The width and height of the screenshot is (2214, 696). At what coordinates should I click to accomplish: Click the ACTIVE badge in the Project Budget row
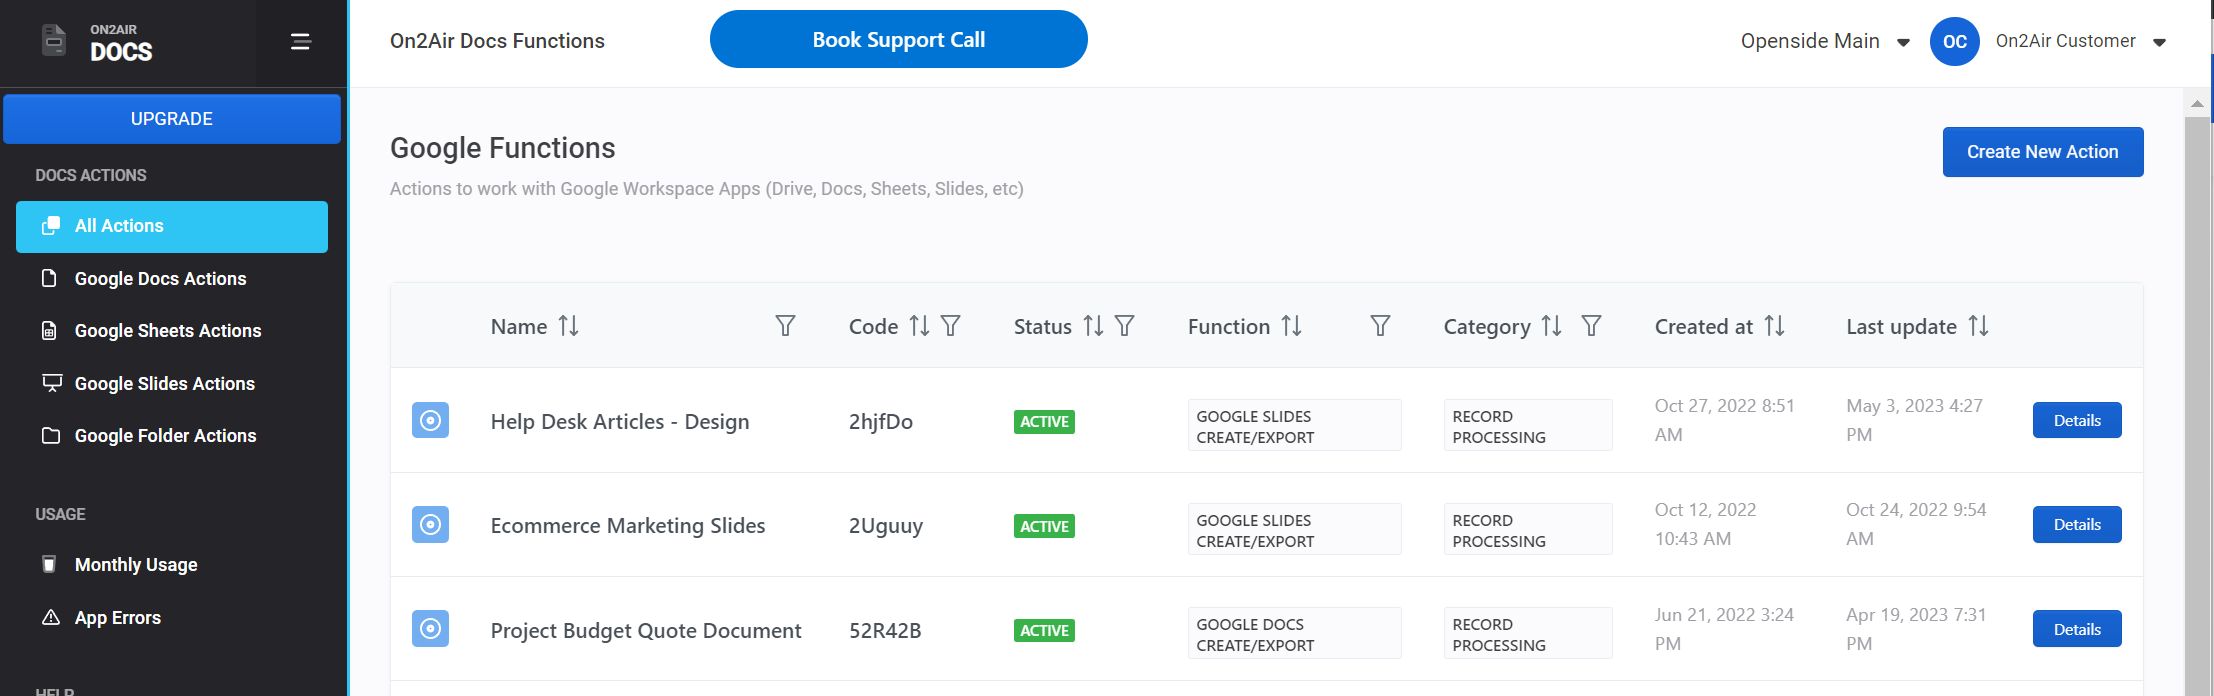(x=1044, y=630)
